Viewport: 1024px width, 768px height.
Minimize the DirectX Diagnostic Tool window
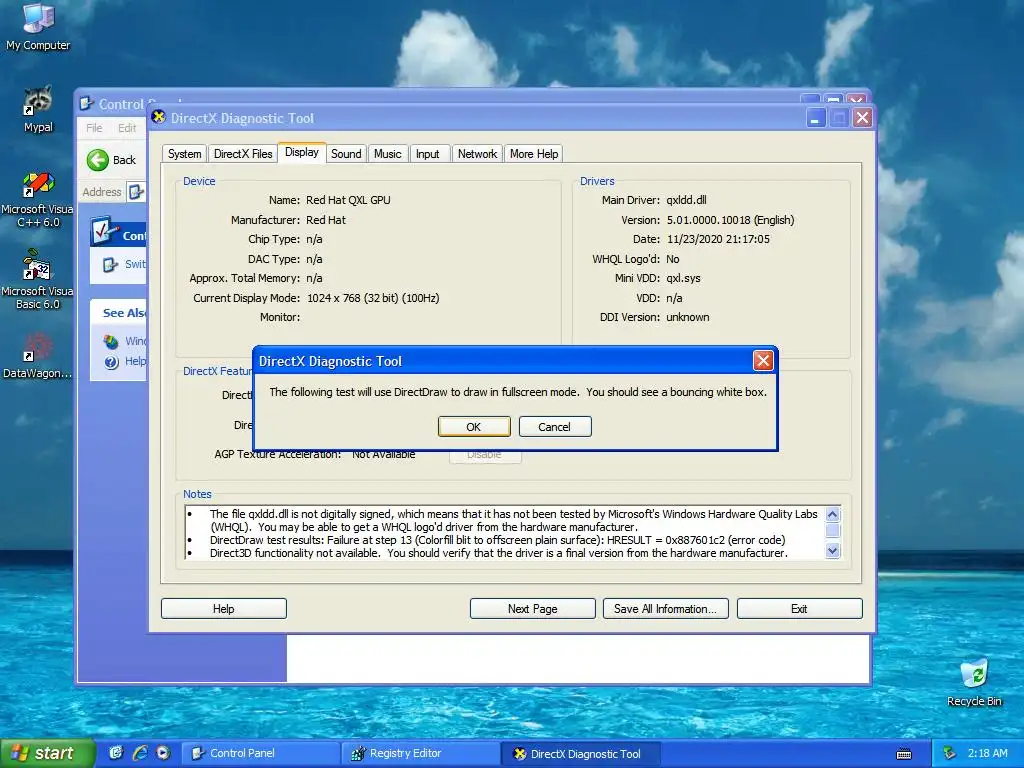(815, 118)
